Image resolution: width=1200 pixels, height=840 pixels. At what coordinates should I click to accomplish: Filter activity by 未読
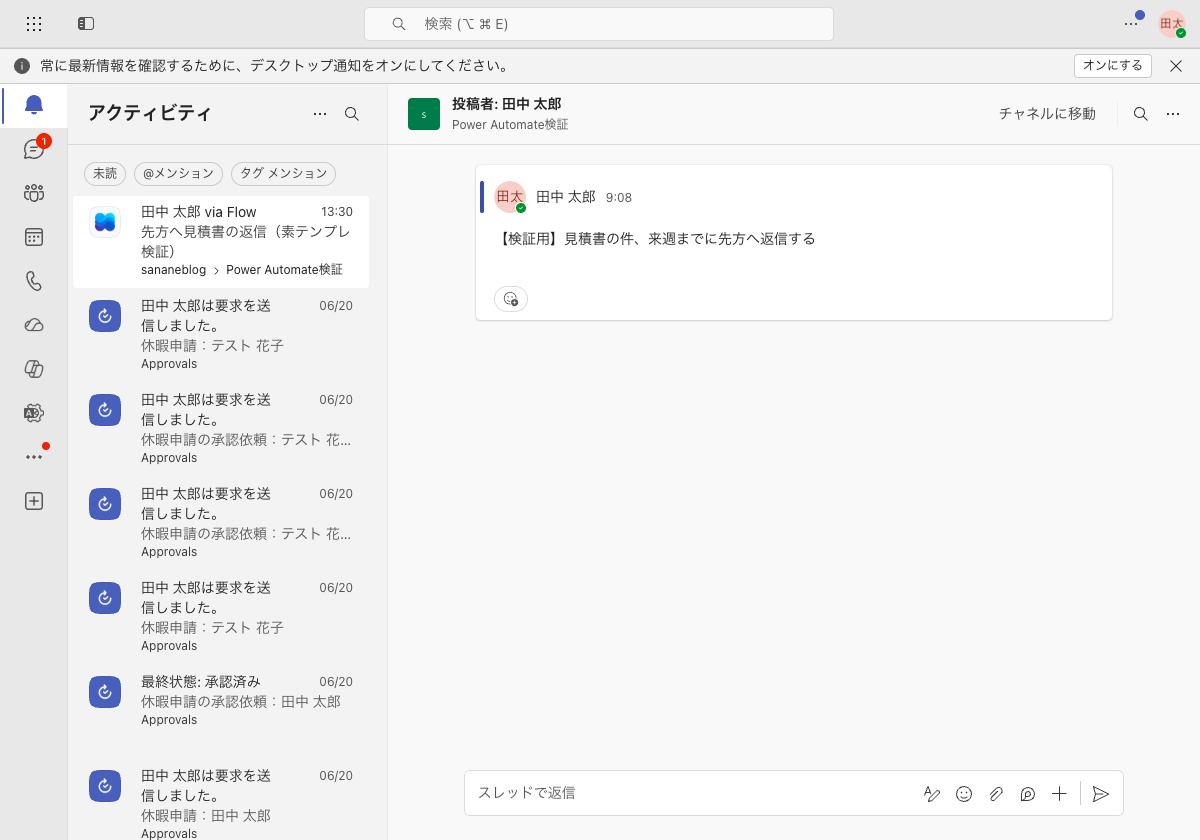tap(105, 173)
